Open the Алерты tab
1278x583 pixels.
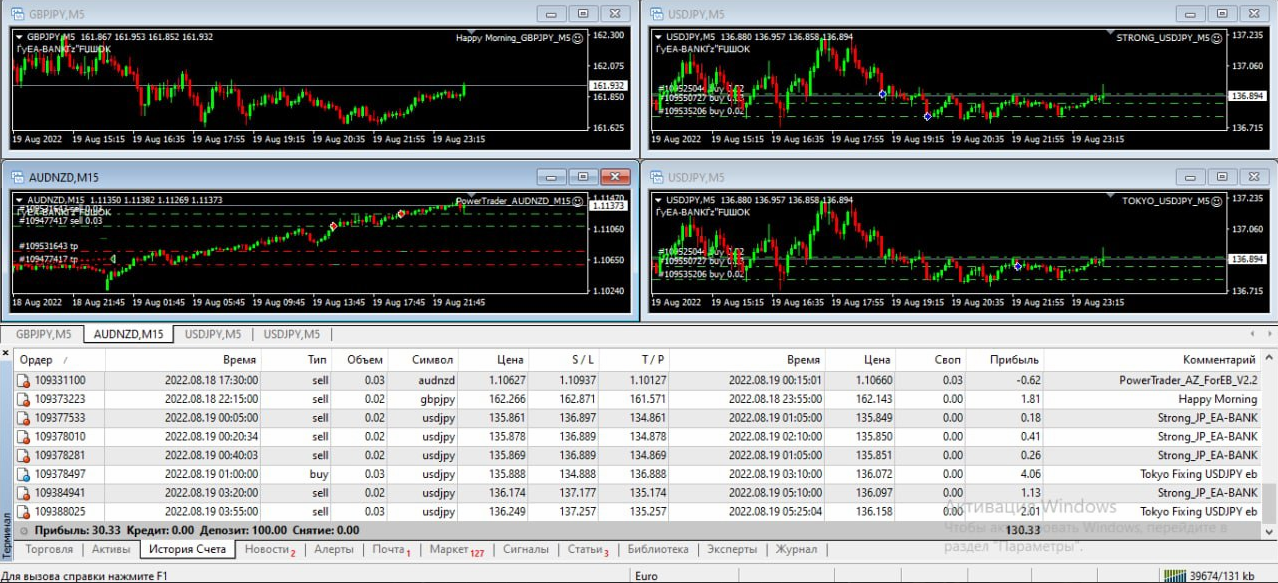(x=333, y=549)
